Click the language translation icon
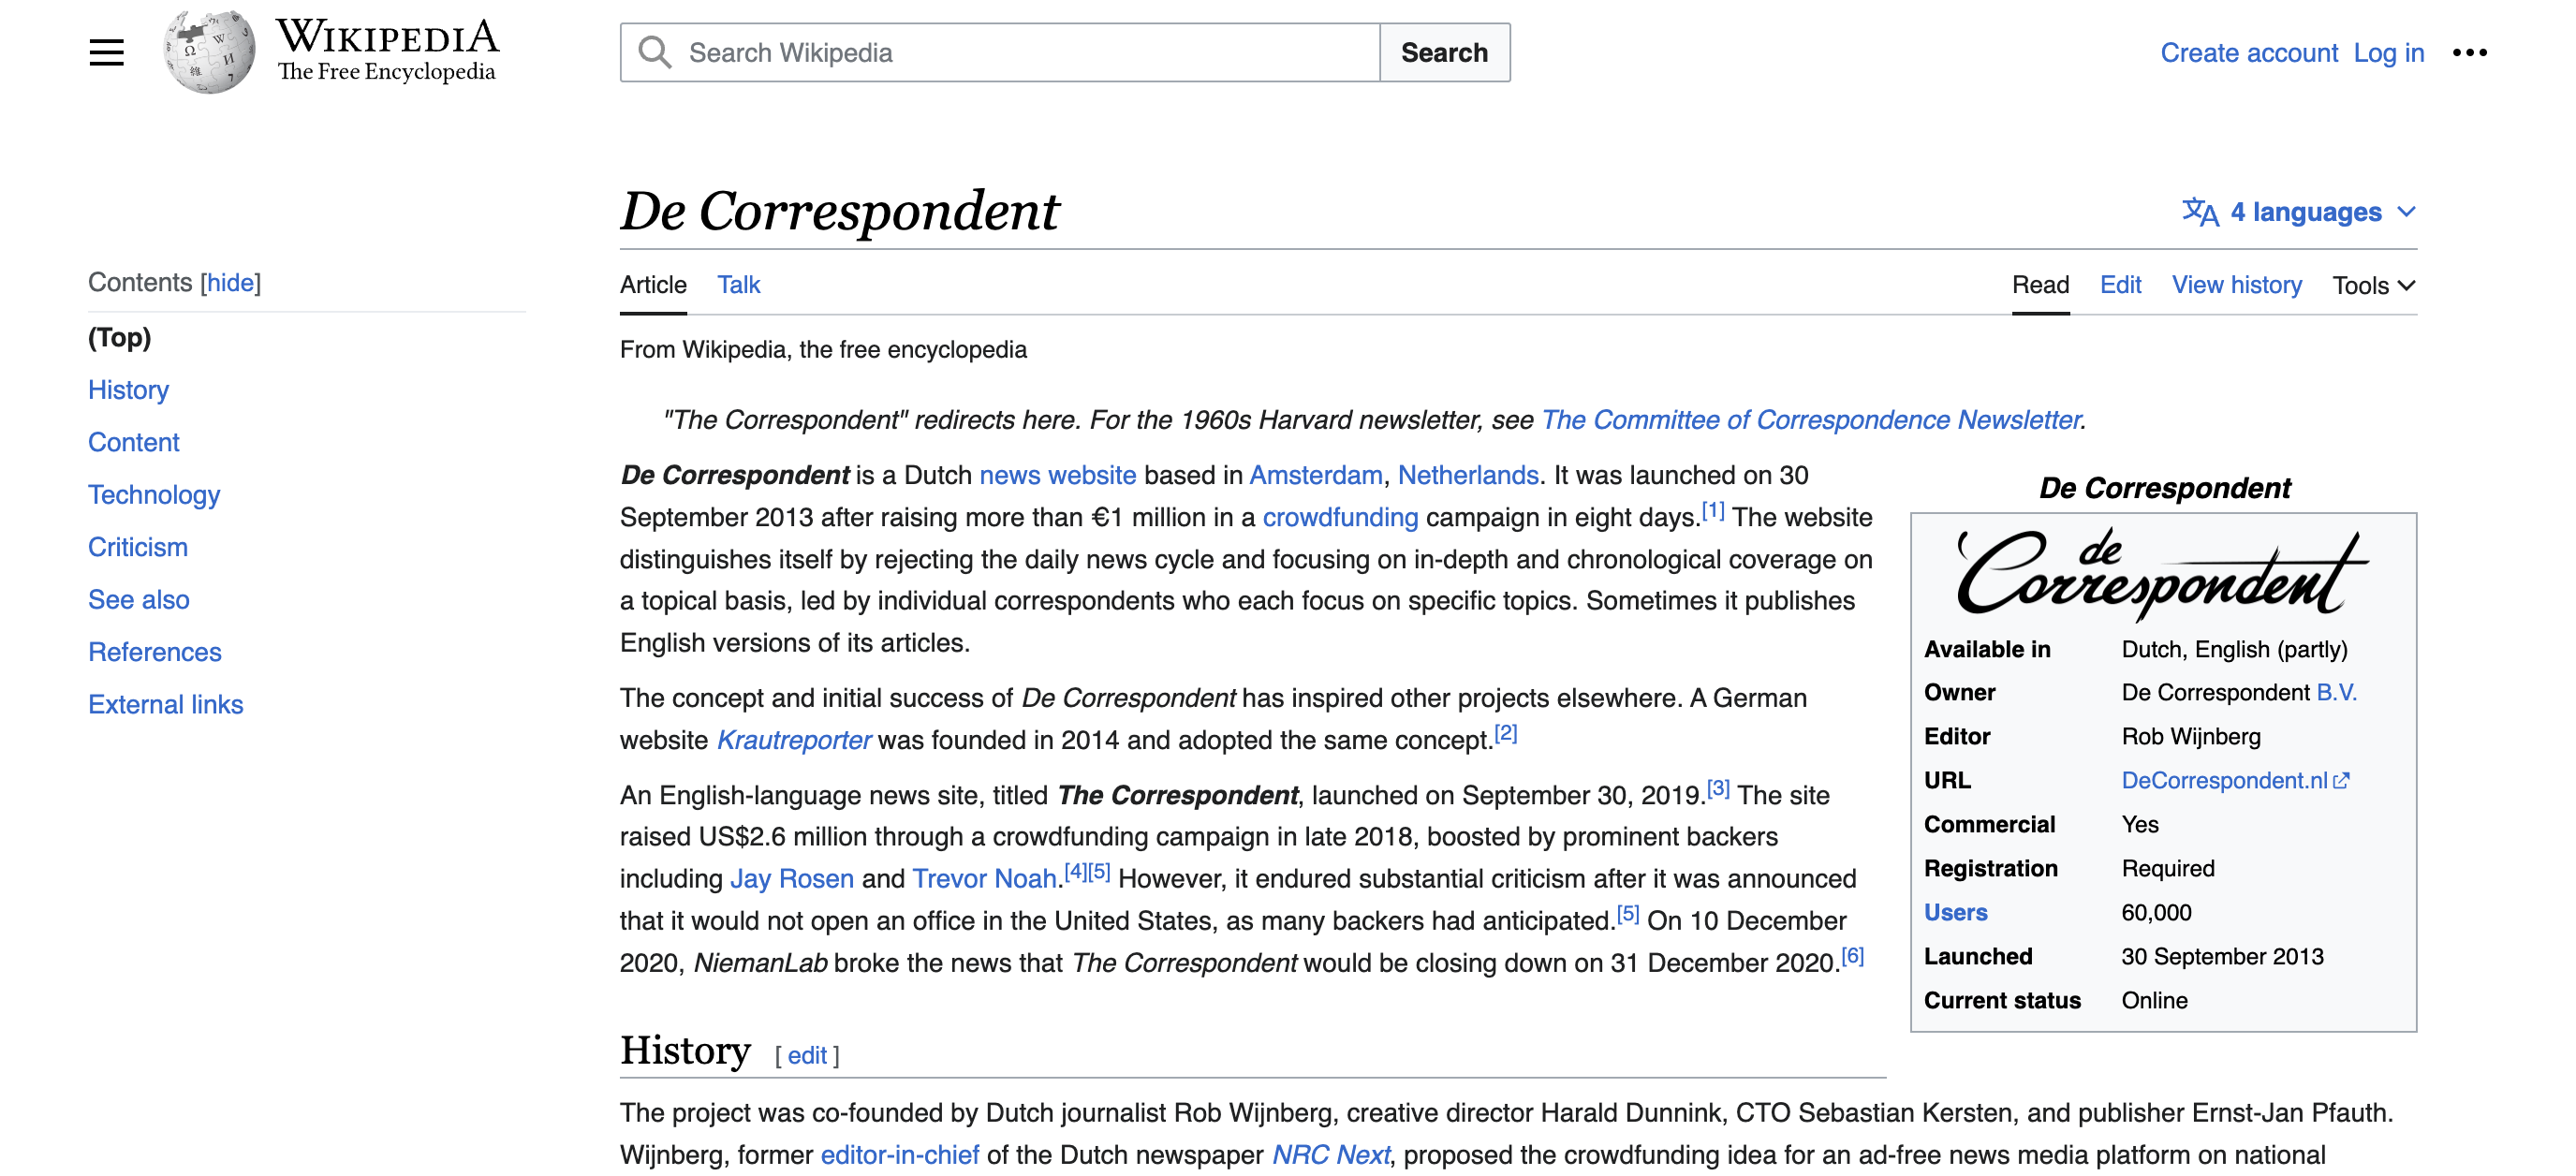Screen dimensions: 2576x1176 click(x=2200, y=212)
